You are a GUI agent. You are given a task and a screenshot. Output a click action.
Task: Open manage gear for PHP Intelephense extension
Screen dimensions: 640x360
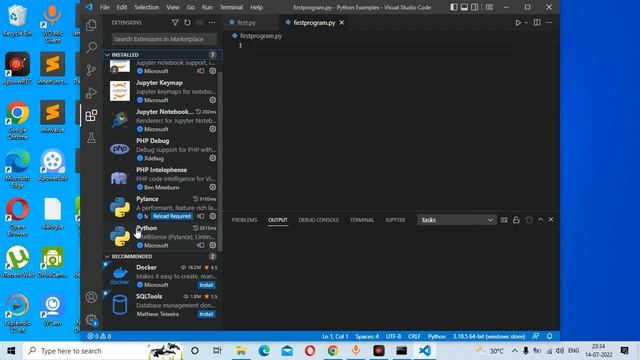click(213, 187)
